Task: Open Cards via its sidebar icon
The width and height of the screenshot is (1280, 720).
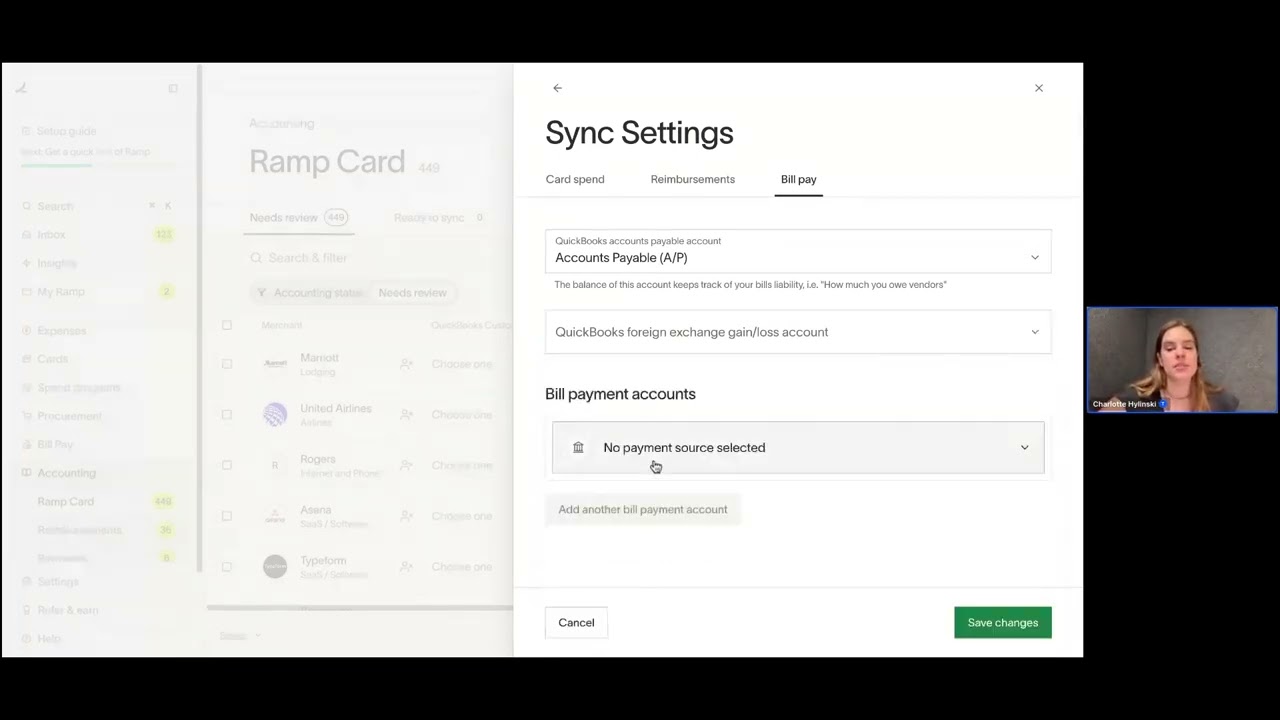Action: pos(27,359)
